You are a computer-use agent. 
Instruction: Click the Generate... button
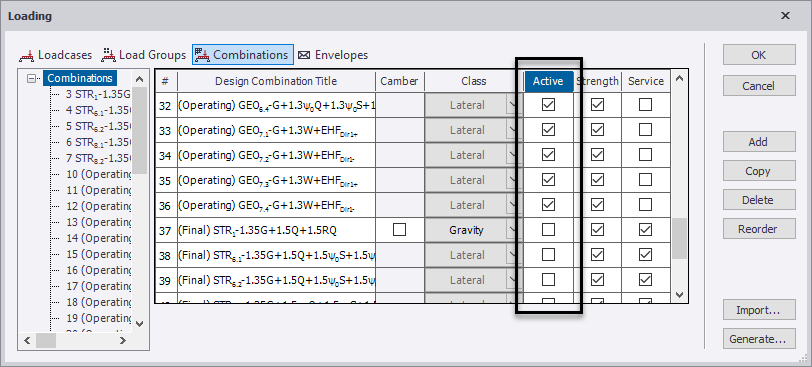759,339
